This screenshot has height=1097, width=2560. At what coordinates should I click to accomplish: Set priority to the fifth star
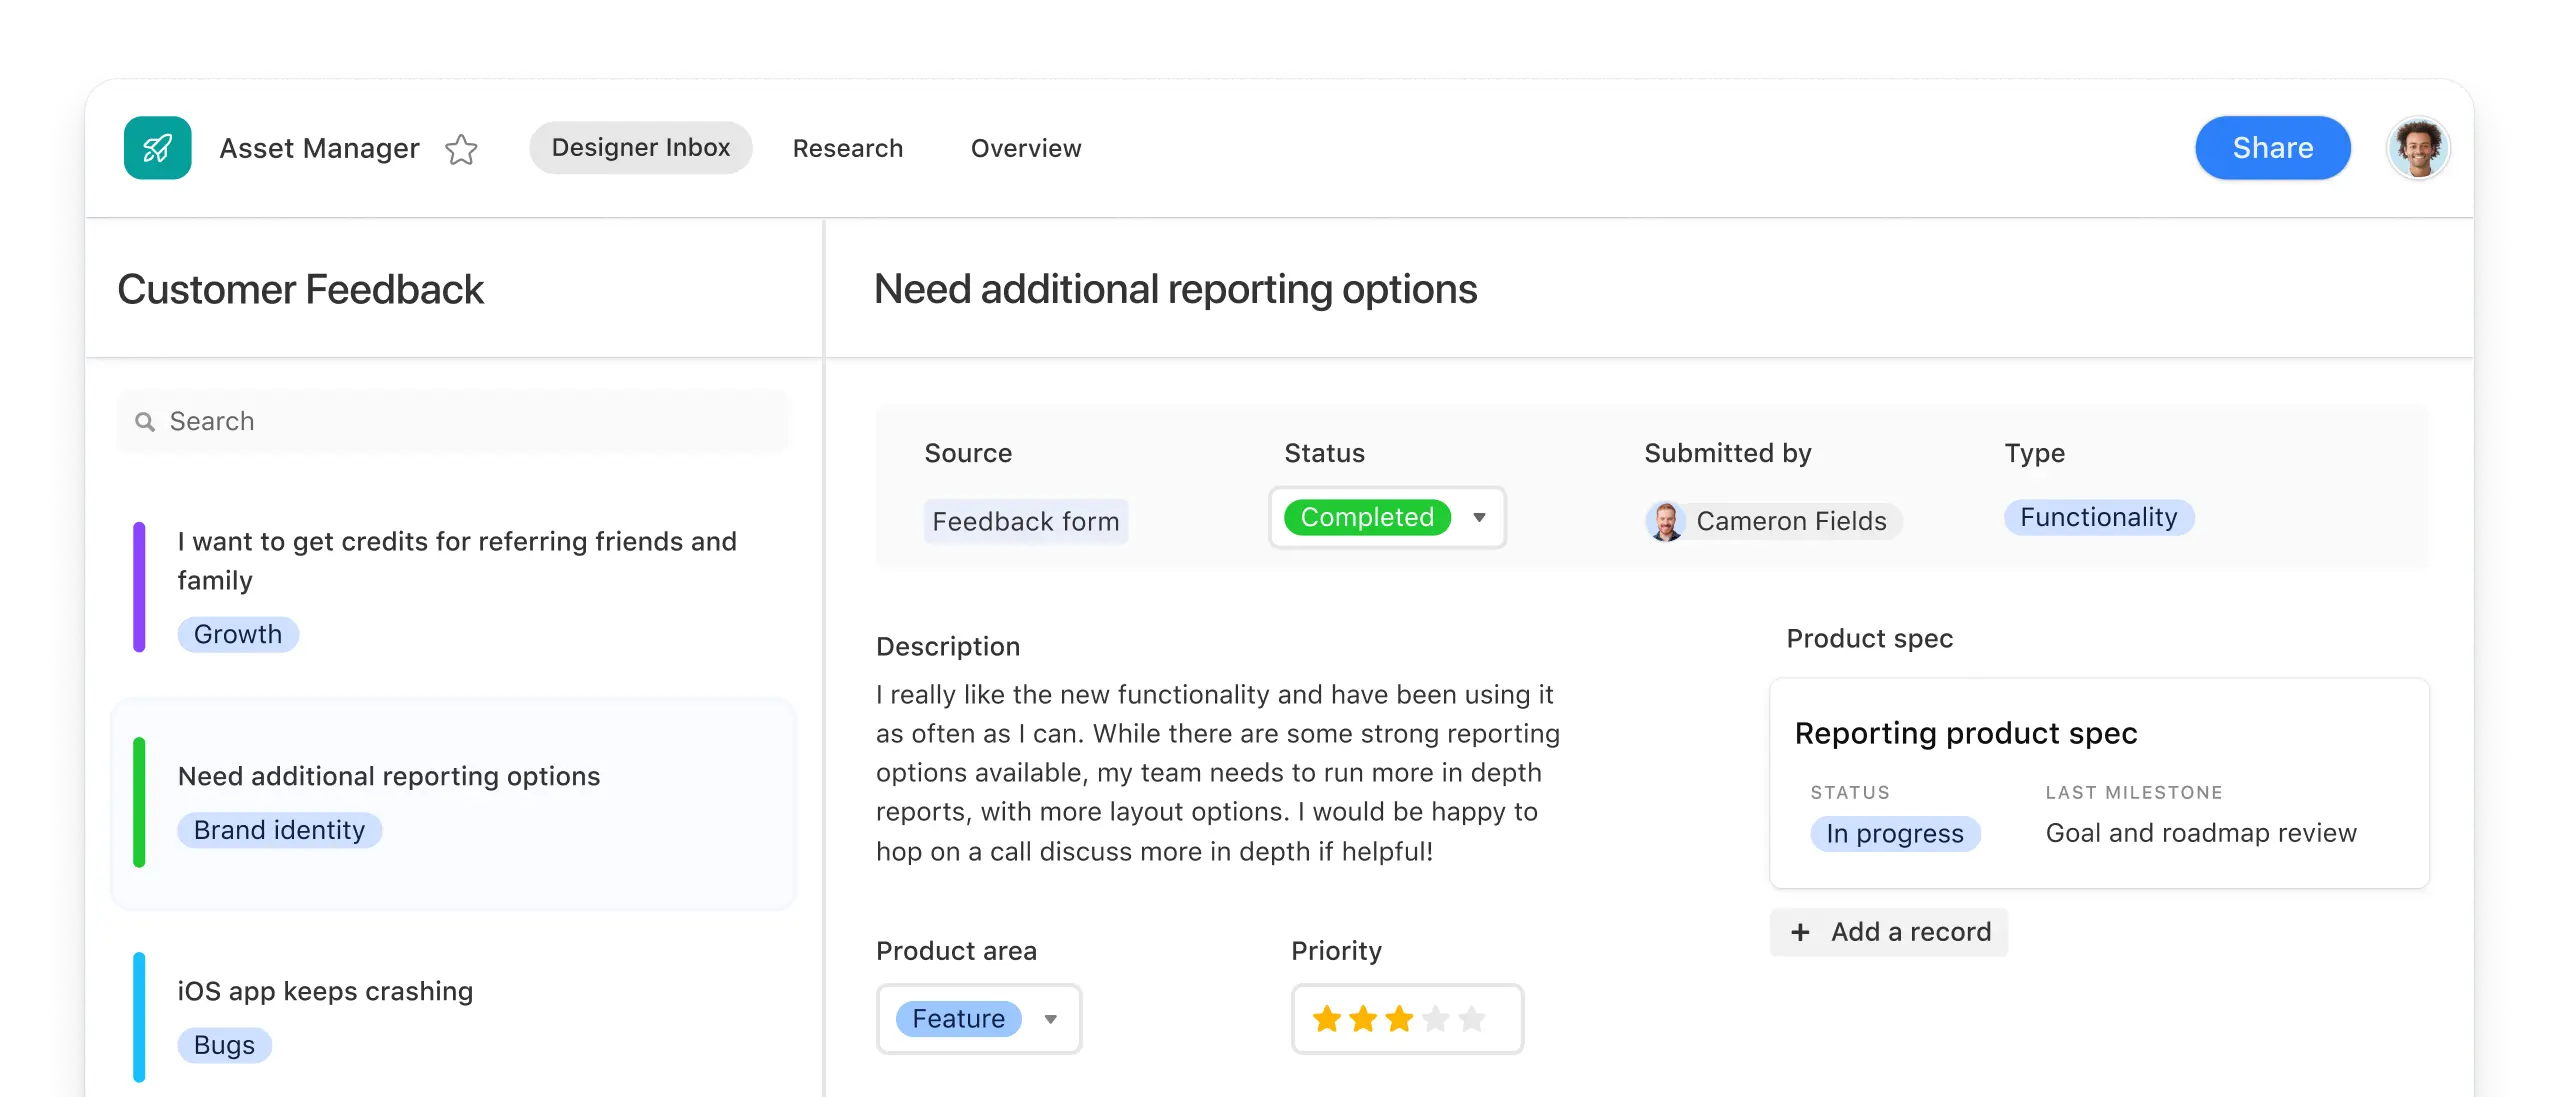pos(1471,1019)
